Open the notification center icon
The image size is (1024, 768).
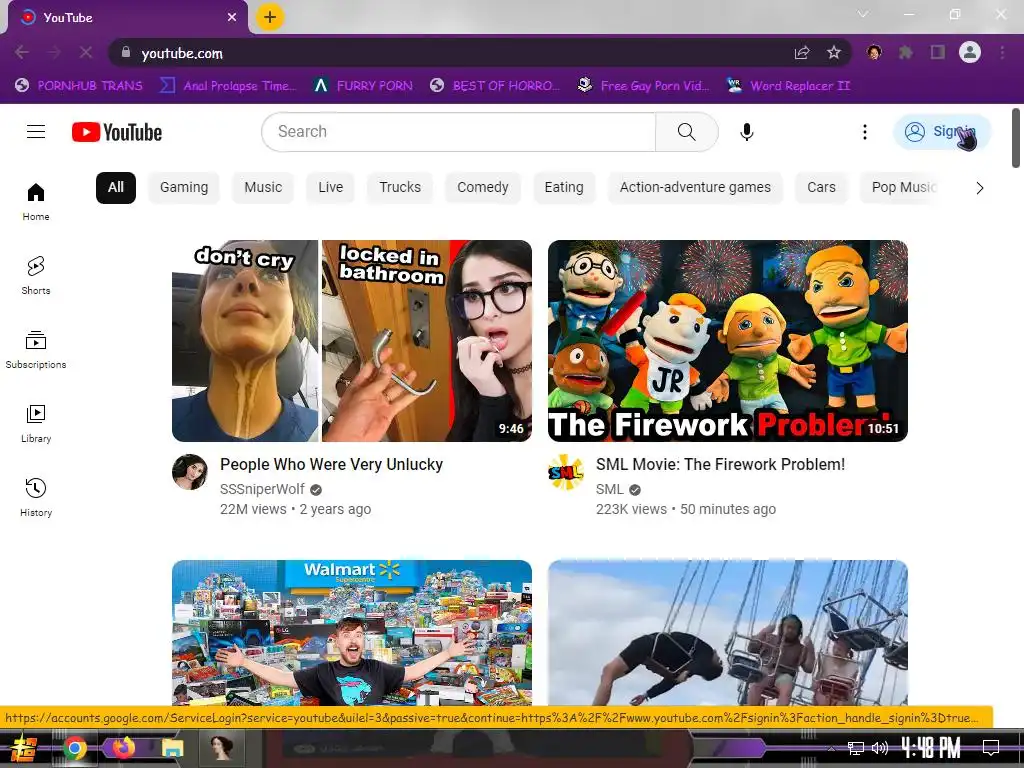pyautogui.click(x=991, y=747)
